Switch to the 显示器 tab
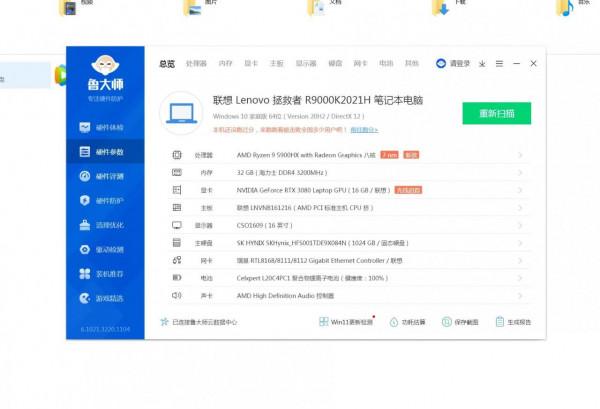Image resolution: width=600 pixels, height=409 pixels. [306, 64]
